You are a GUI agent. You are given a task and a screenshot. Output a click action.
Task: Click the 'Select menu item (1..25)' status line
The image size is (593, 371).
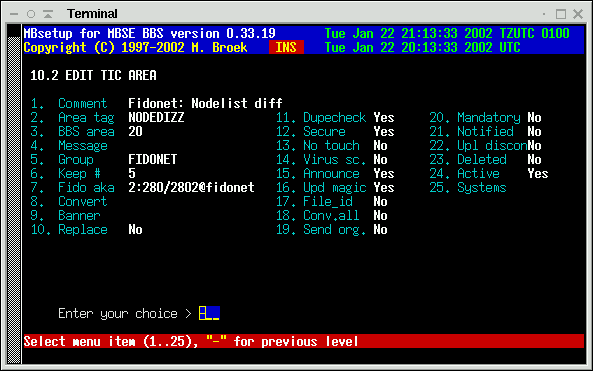pos(304,342)
